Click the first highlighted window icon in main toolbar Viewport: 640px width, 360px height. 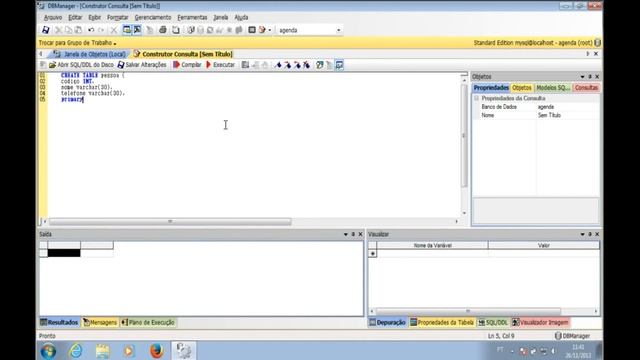[x=127, y=30]
